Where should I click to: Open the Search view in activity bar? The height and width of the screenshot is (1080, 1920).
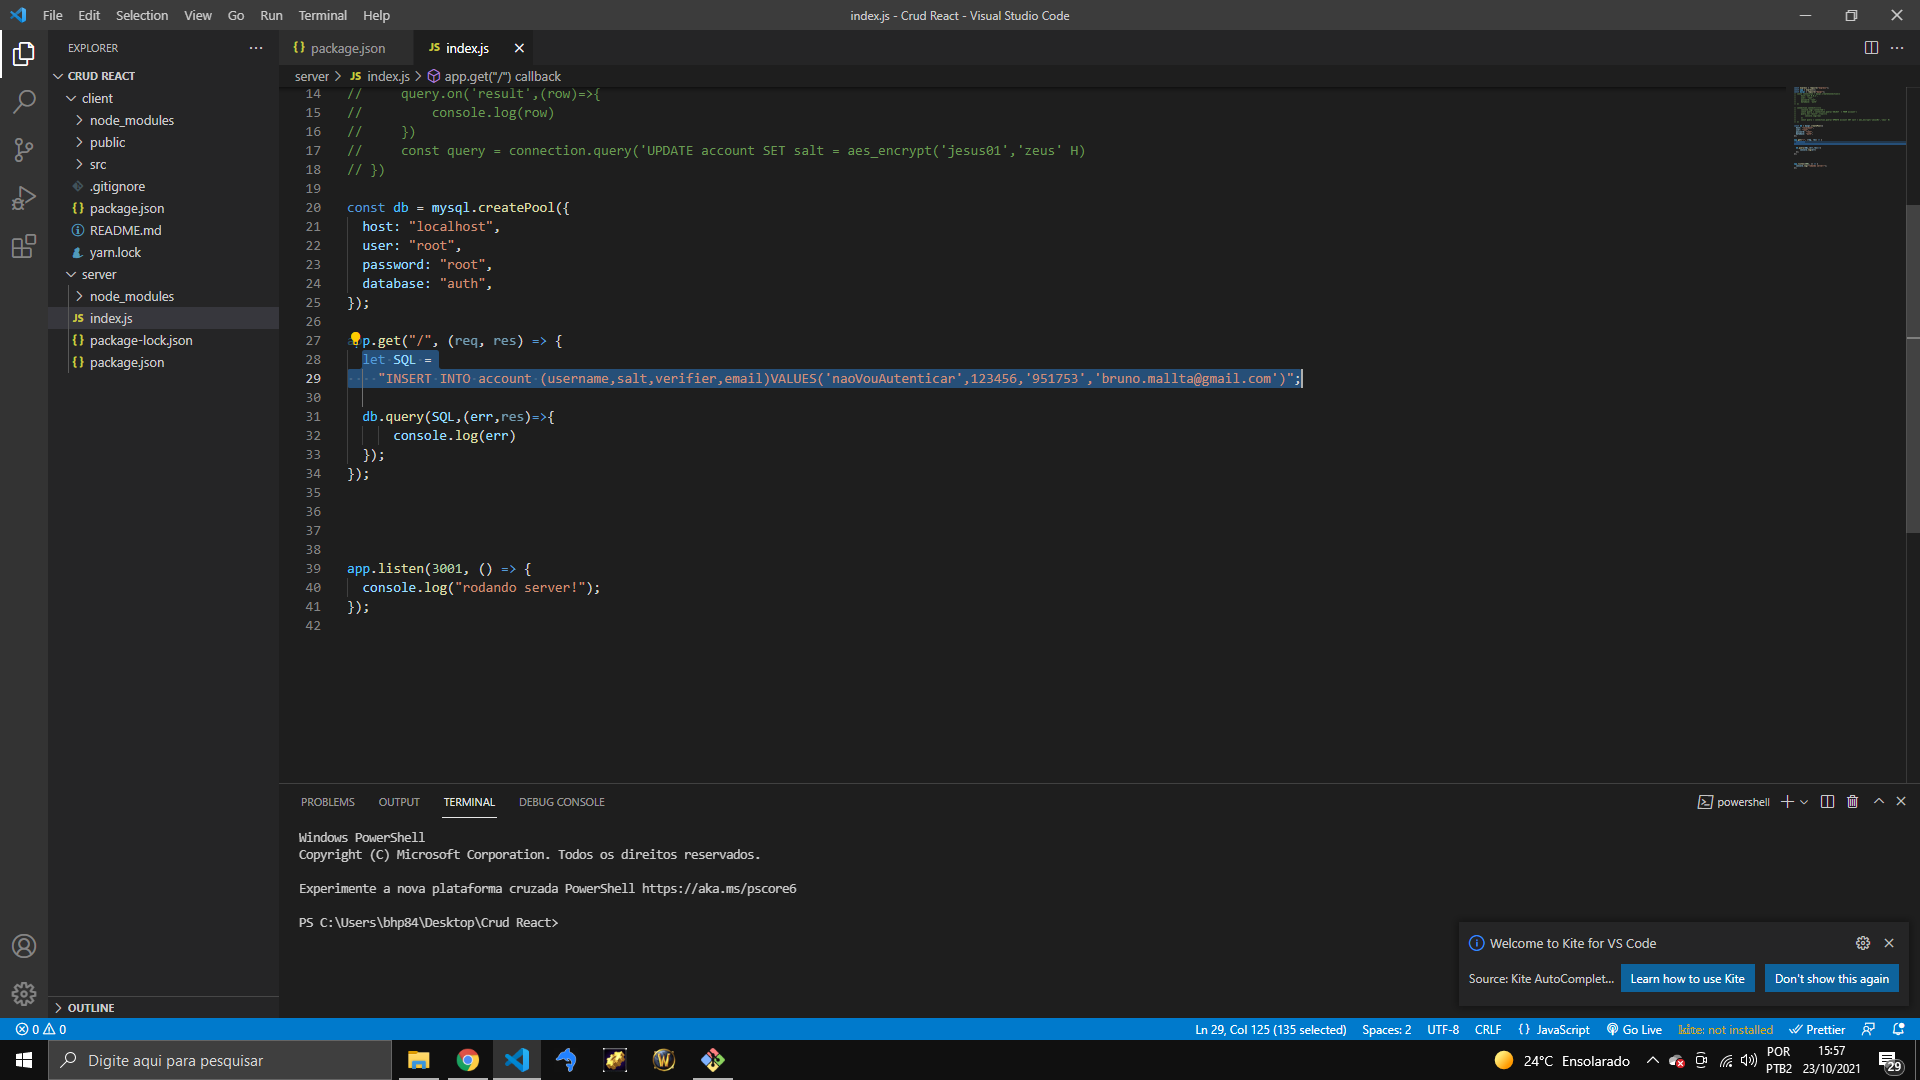coord(24,101)
